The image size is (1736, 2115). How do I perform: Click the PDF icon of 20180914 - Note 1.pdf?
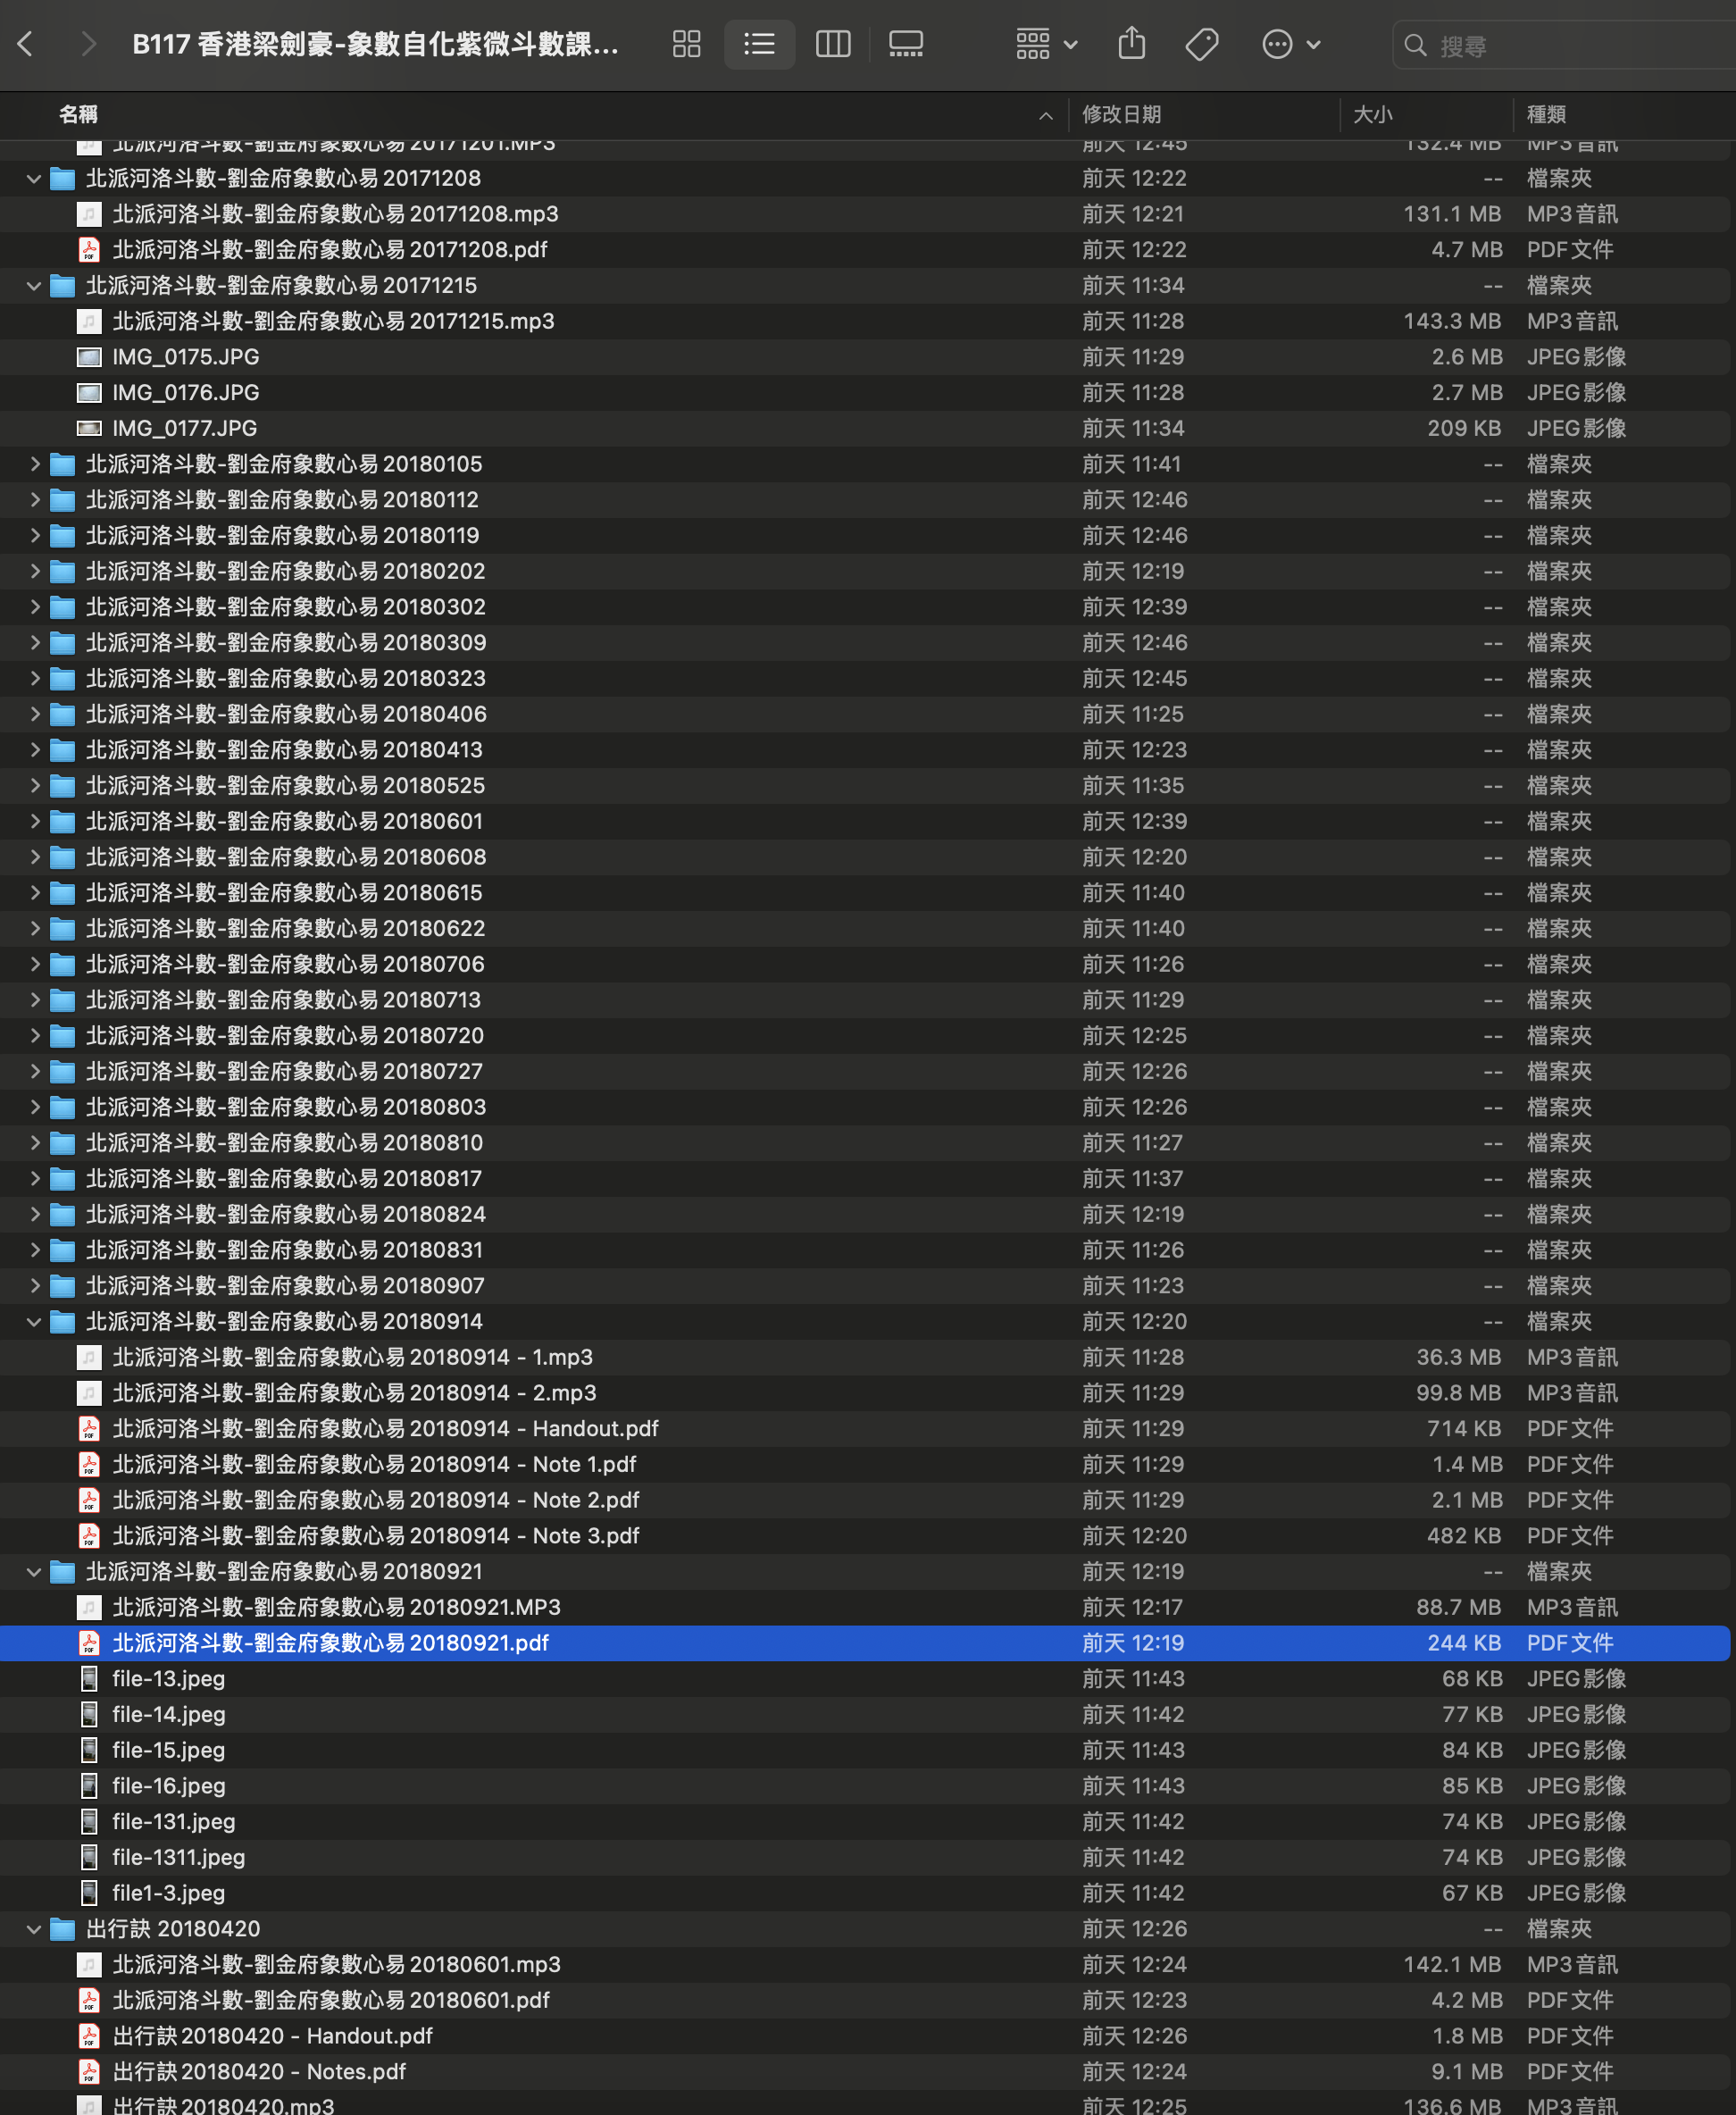click(89, 1465)
